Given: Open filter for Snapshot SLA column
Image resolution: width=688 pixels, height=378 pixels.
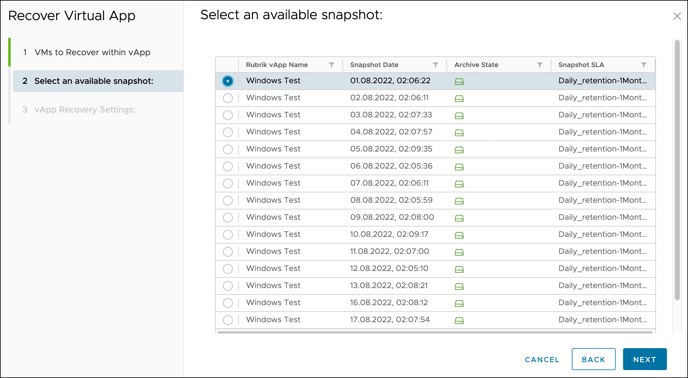Looking at the screenshot, I should click(x=644, y=65).
